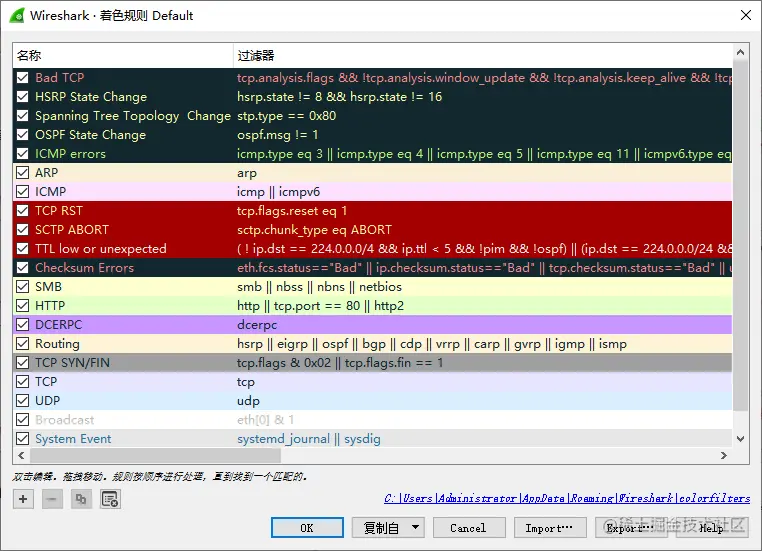This screenshot has height=551, width=762.
Task: Toggle Spanning Tree Topology Change checkbox
Action: pyautogui.click(x=22, y=116)
